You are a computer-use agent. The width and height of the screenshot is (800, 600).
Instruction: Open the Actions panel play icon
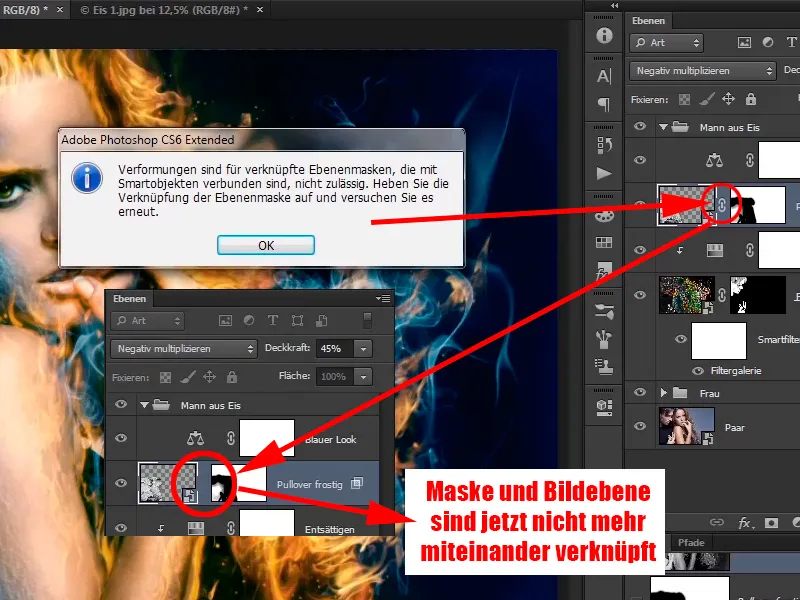click(604, 173)
